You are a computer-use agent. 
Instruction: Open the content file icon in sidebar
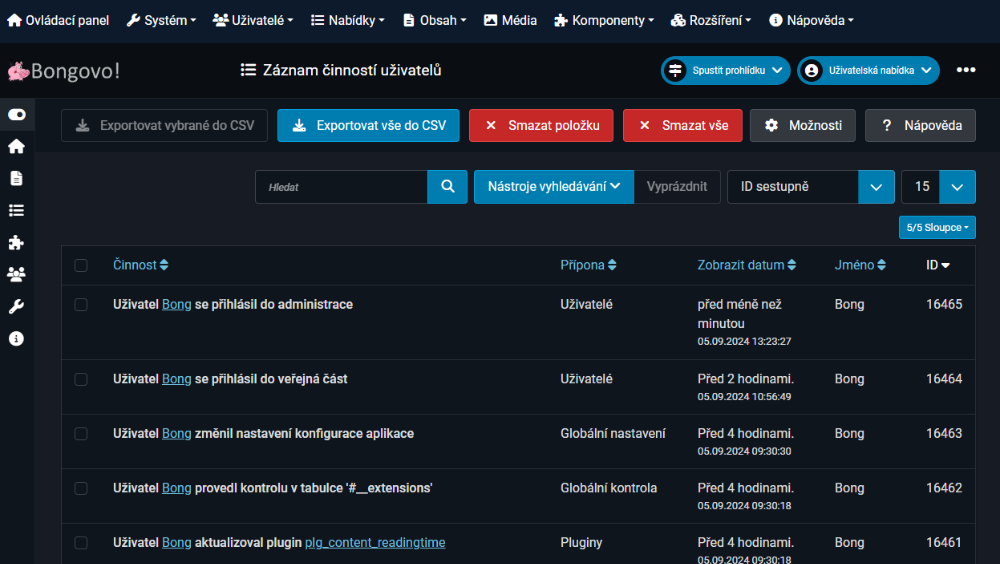pyautogui.click(x=16, y=178)
